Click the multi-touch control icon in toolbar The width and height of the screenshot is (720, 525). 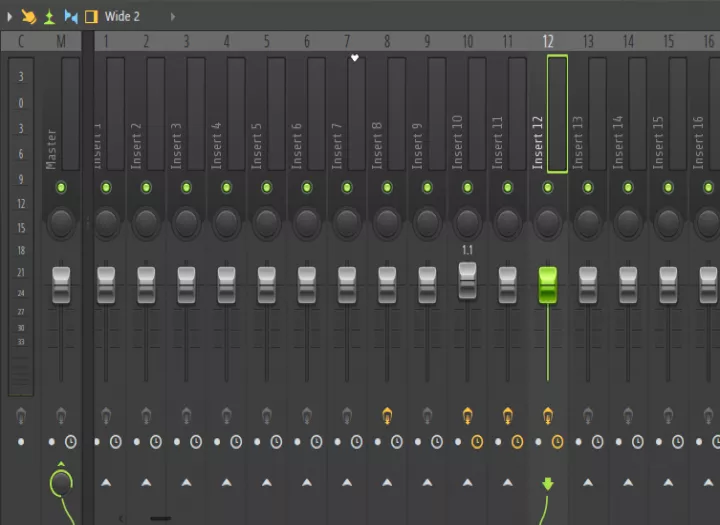(x=28, y=17)
